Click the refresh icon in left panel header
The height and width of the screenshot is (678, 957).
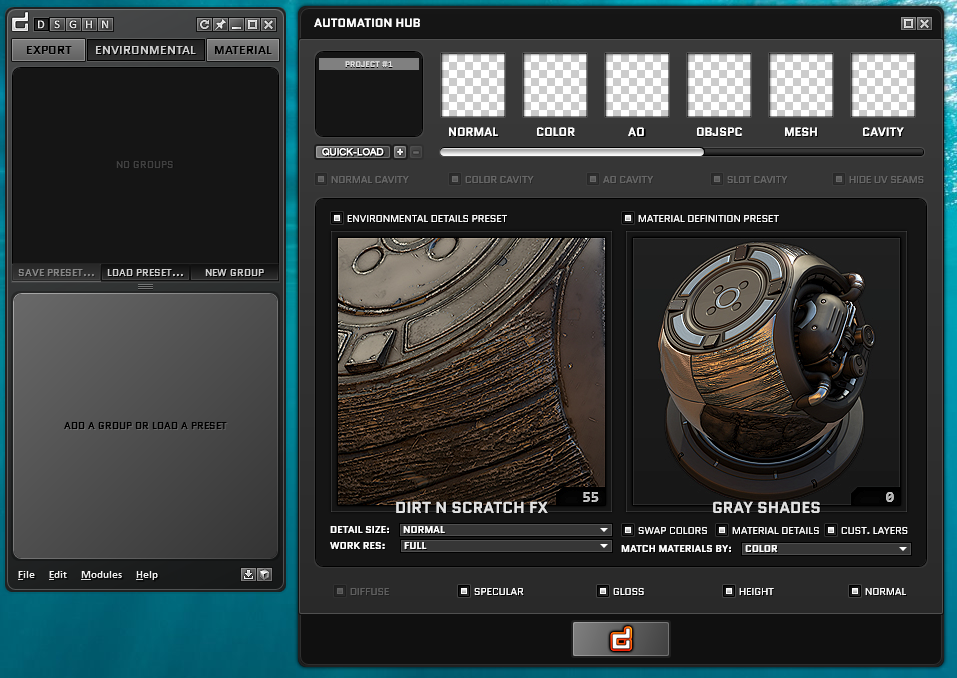205,24
